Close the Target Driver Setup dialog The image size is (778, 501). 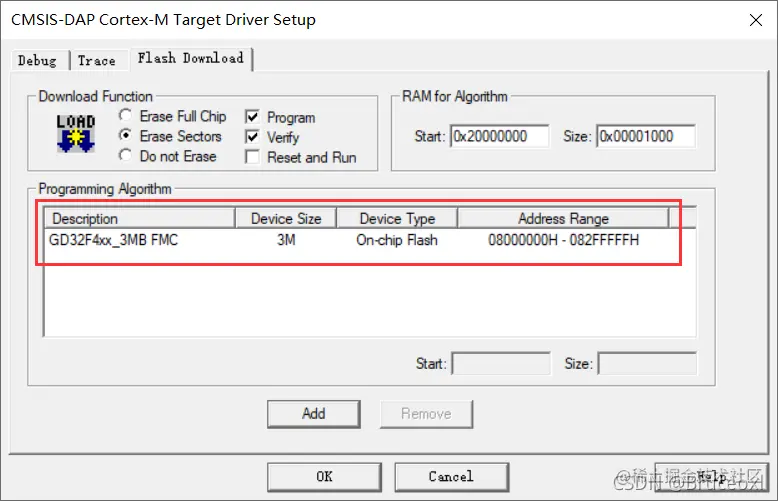[756, 20]
